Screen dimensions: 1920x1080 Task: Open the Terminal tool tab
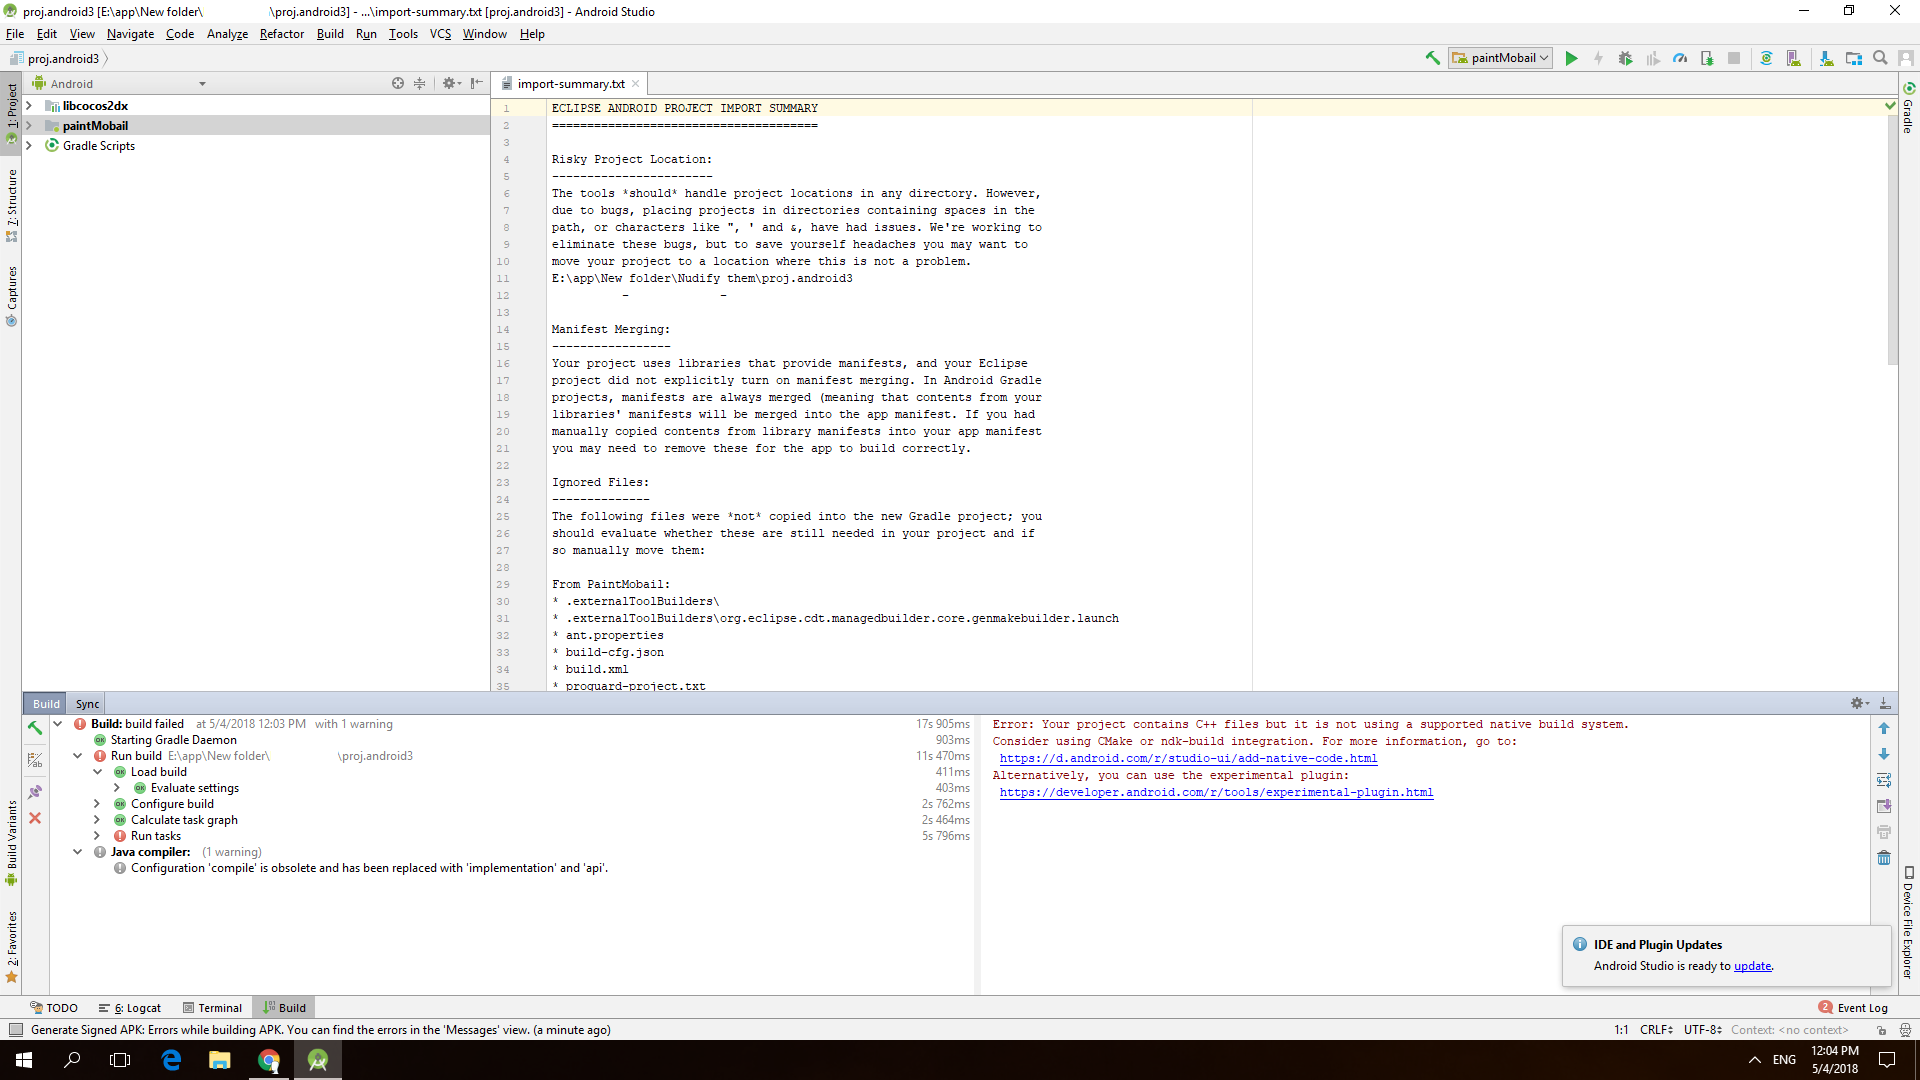point(212,1008)
